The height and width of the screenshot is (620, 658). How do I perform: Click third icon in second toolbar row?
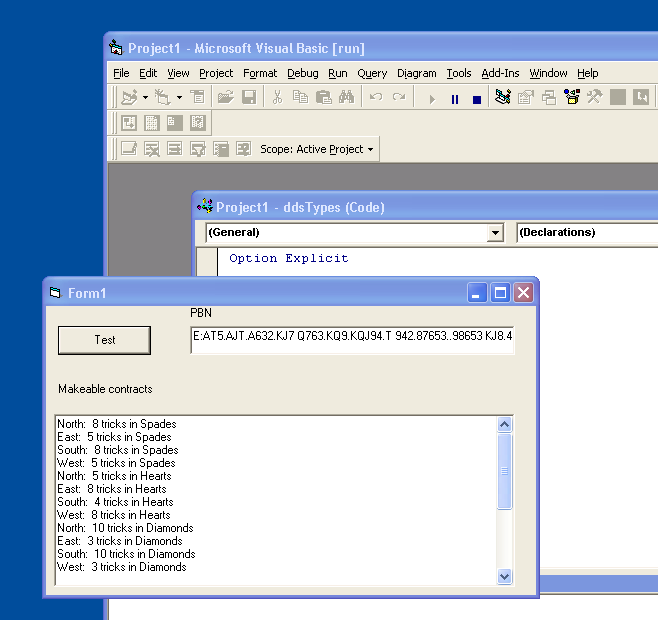(175, 123)
